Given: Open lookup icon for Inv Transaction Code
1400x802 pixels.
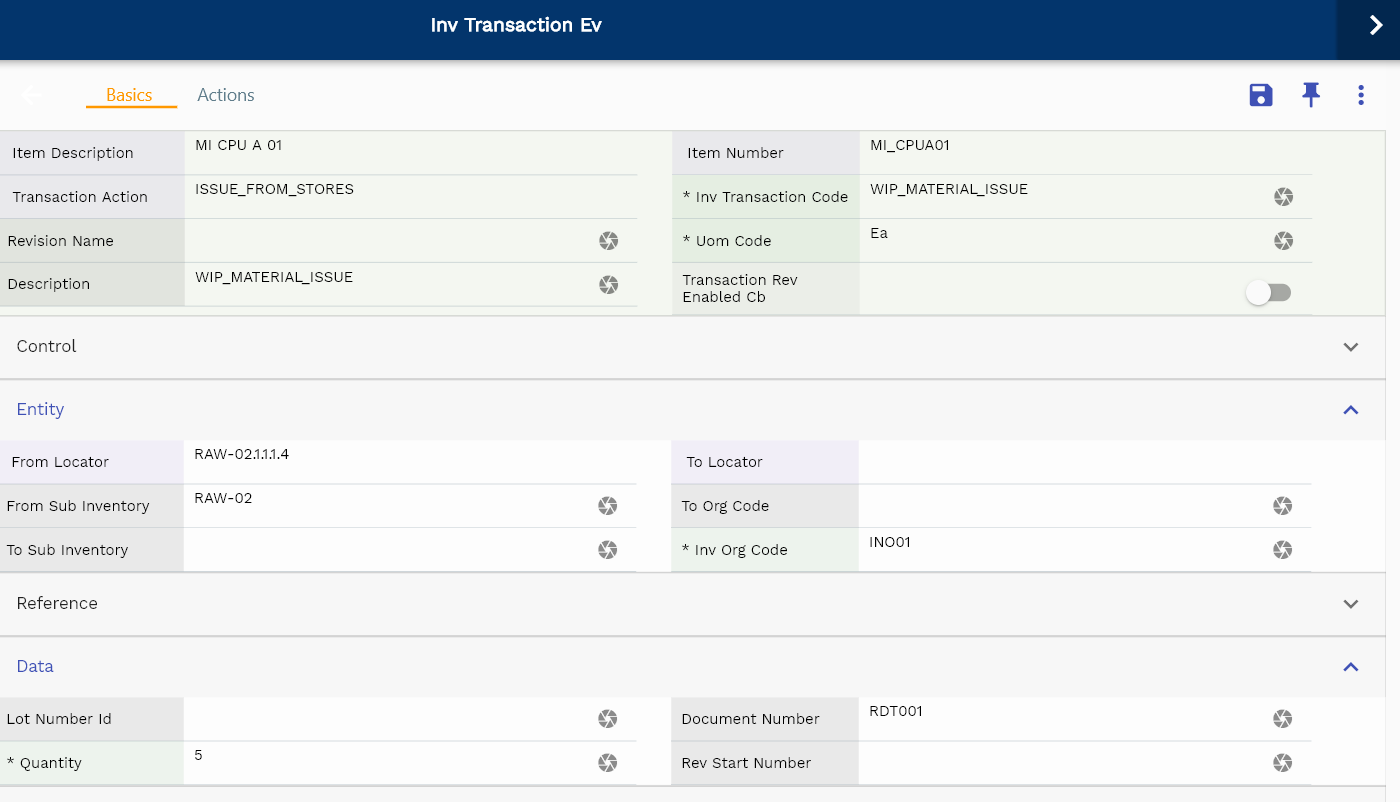Looking at the screenshot, I should (x=1283, y=197).
